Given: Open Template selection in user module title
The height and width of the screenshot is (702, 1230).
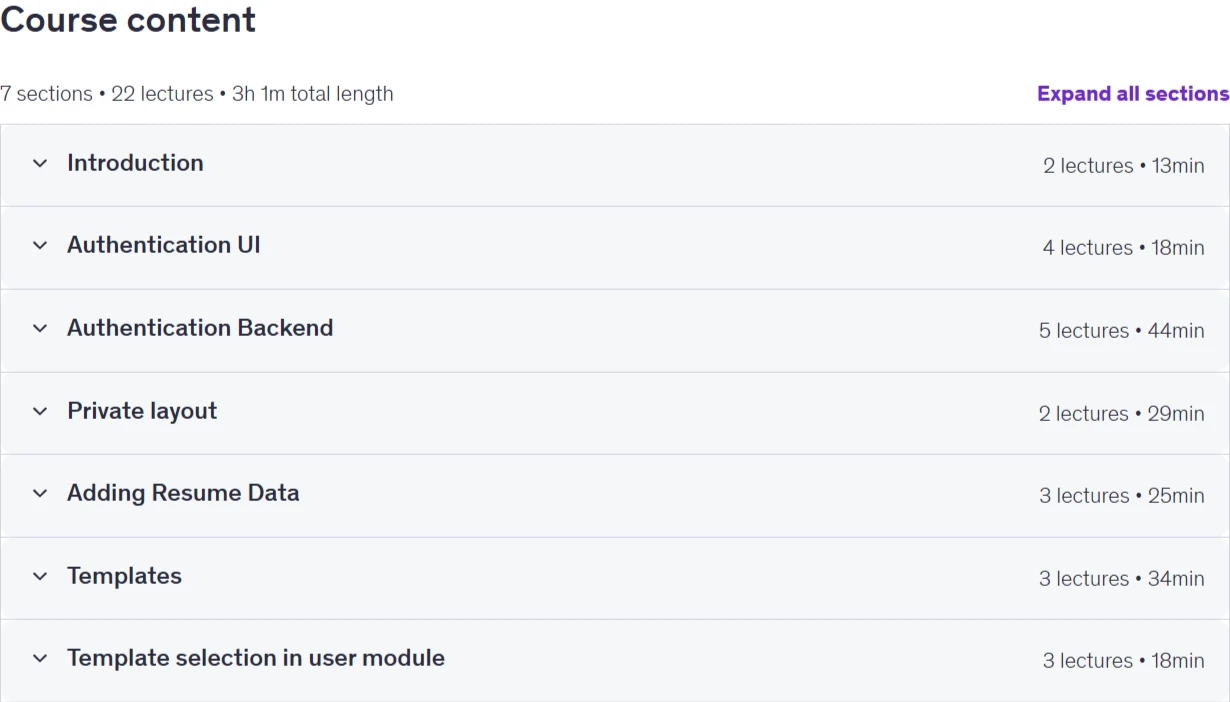Looking at the screenshot, I should pyautogui.click(x=256, y=658).
